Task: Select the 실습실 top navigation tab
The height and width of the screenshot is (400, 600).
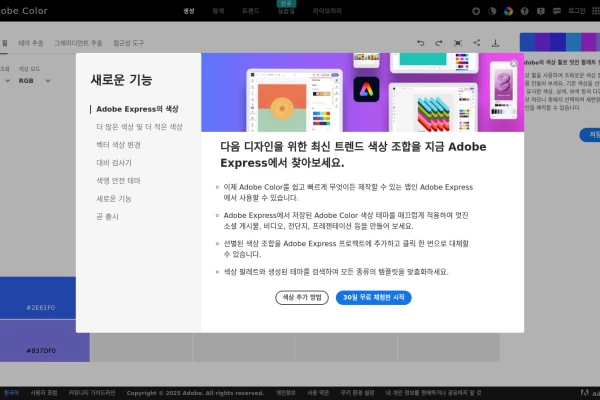Action: coord(286,11)
